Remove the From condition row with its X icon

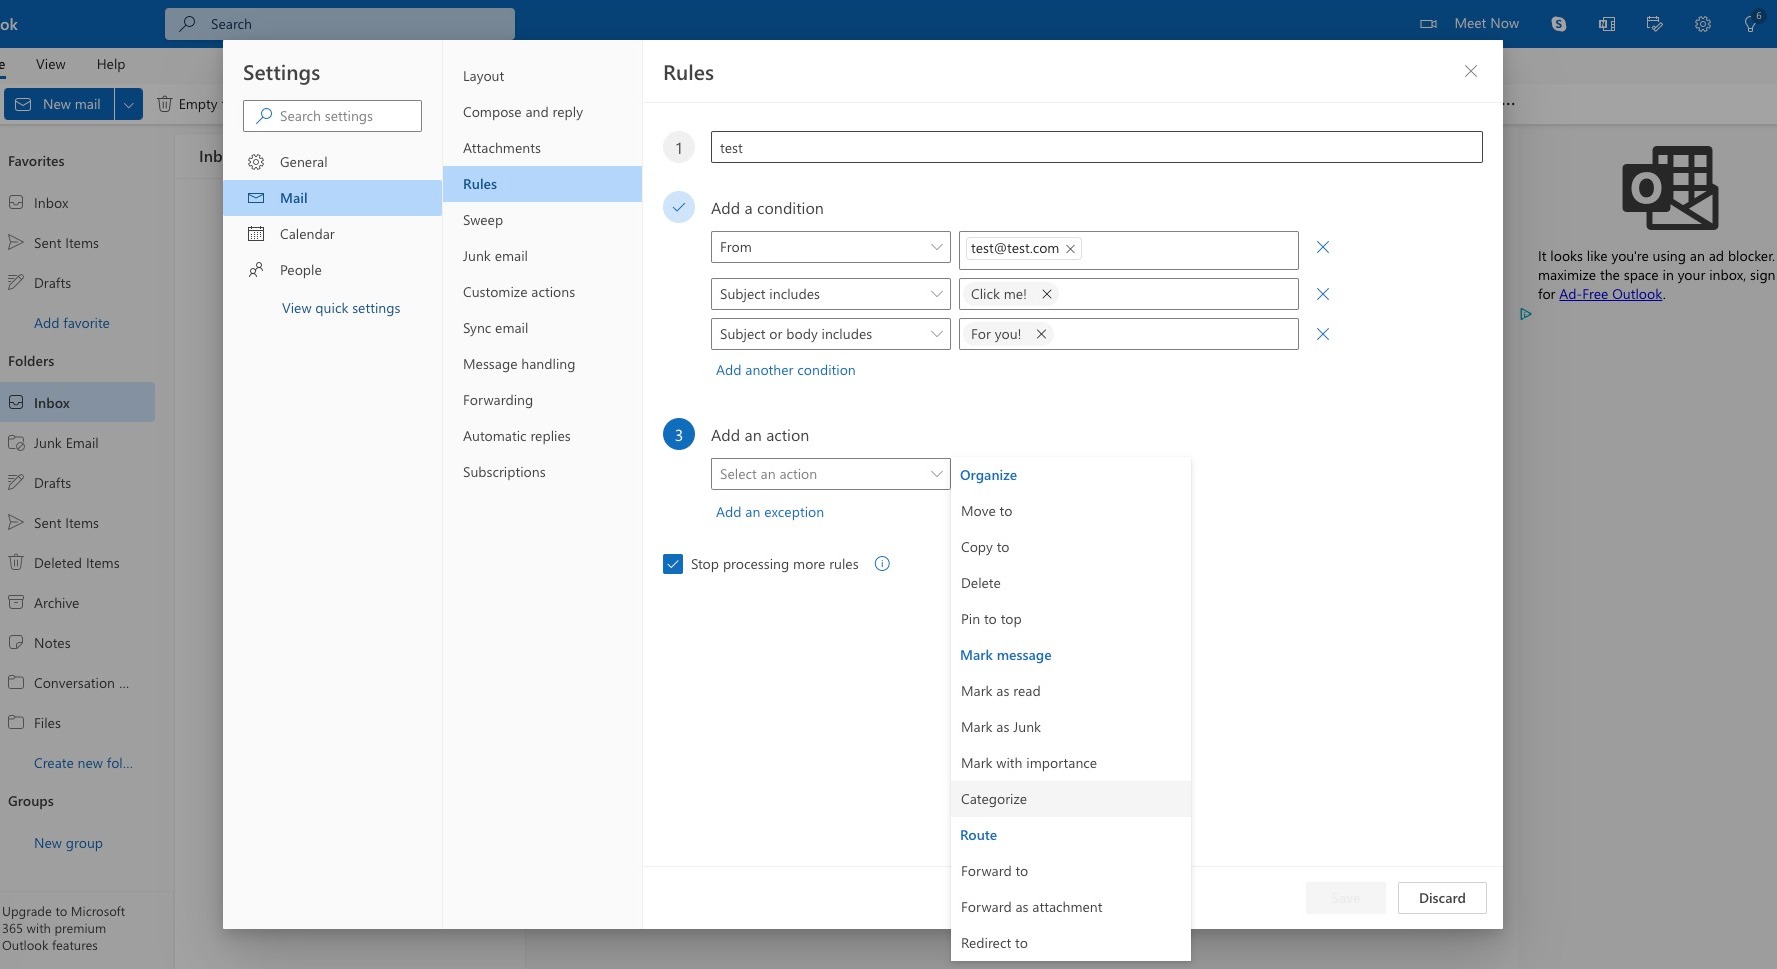click(1322, 247)
